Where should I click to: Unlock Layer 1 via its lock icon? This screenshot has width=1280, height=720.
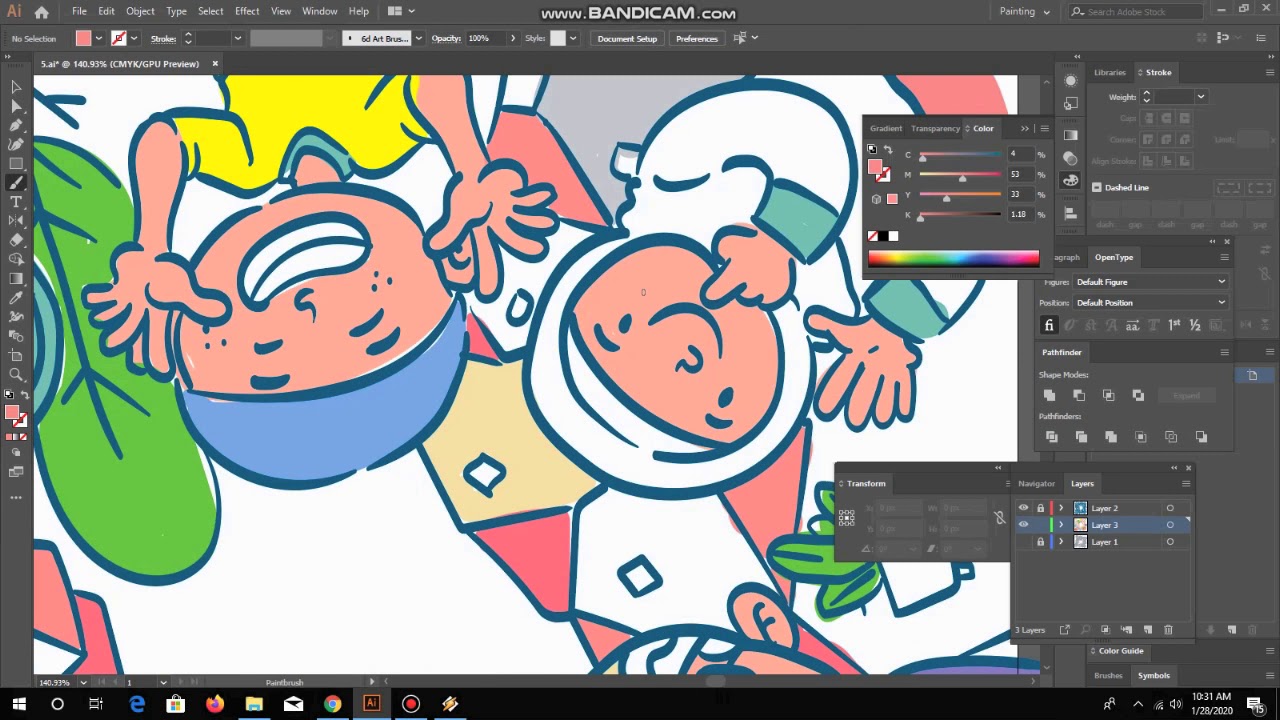pos(1040,542)
